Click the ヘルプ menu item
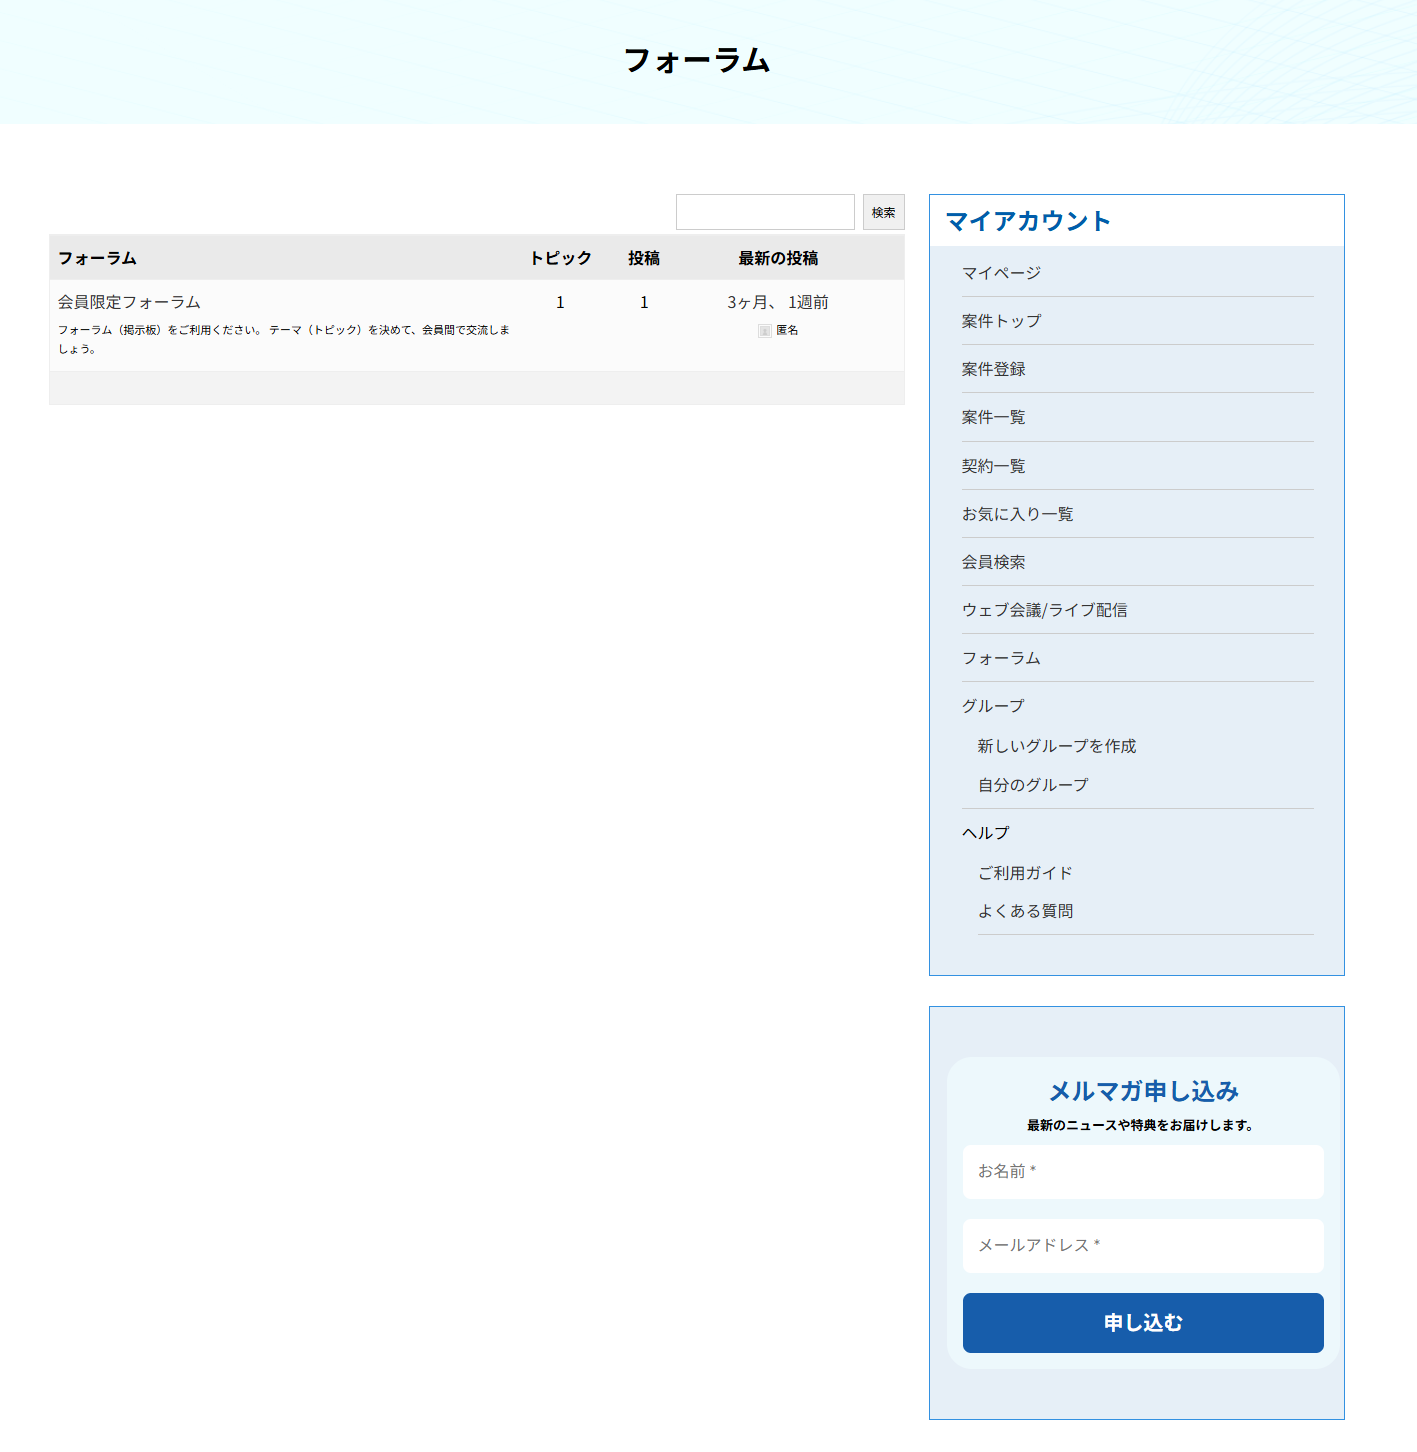Viewport: 1417px width, 1452px height. point(986,833)
